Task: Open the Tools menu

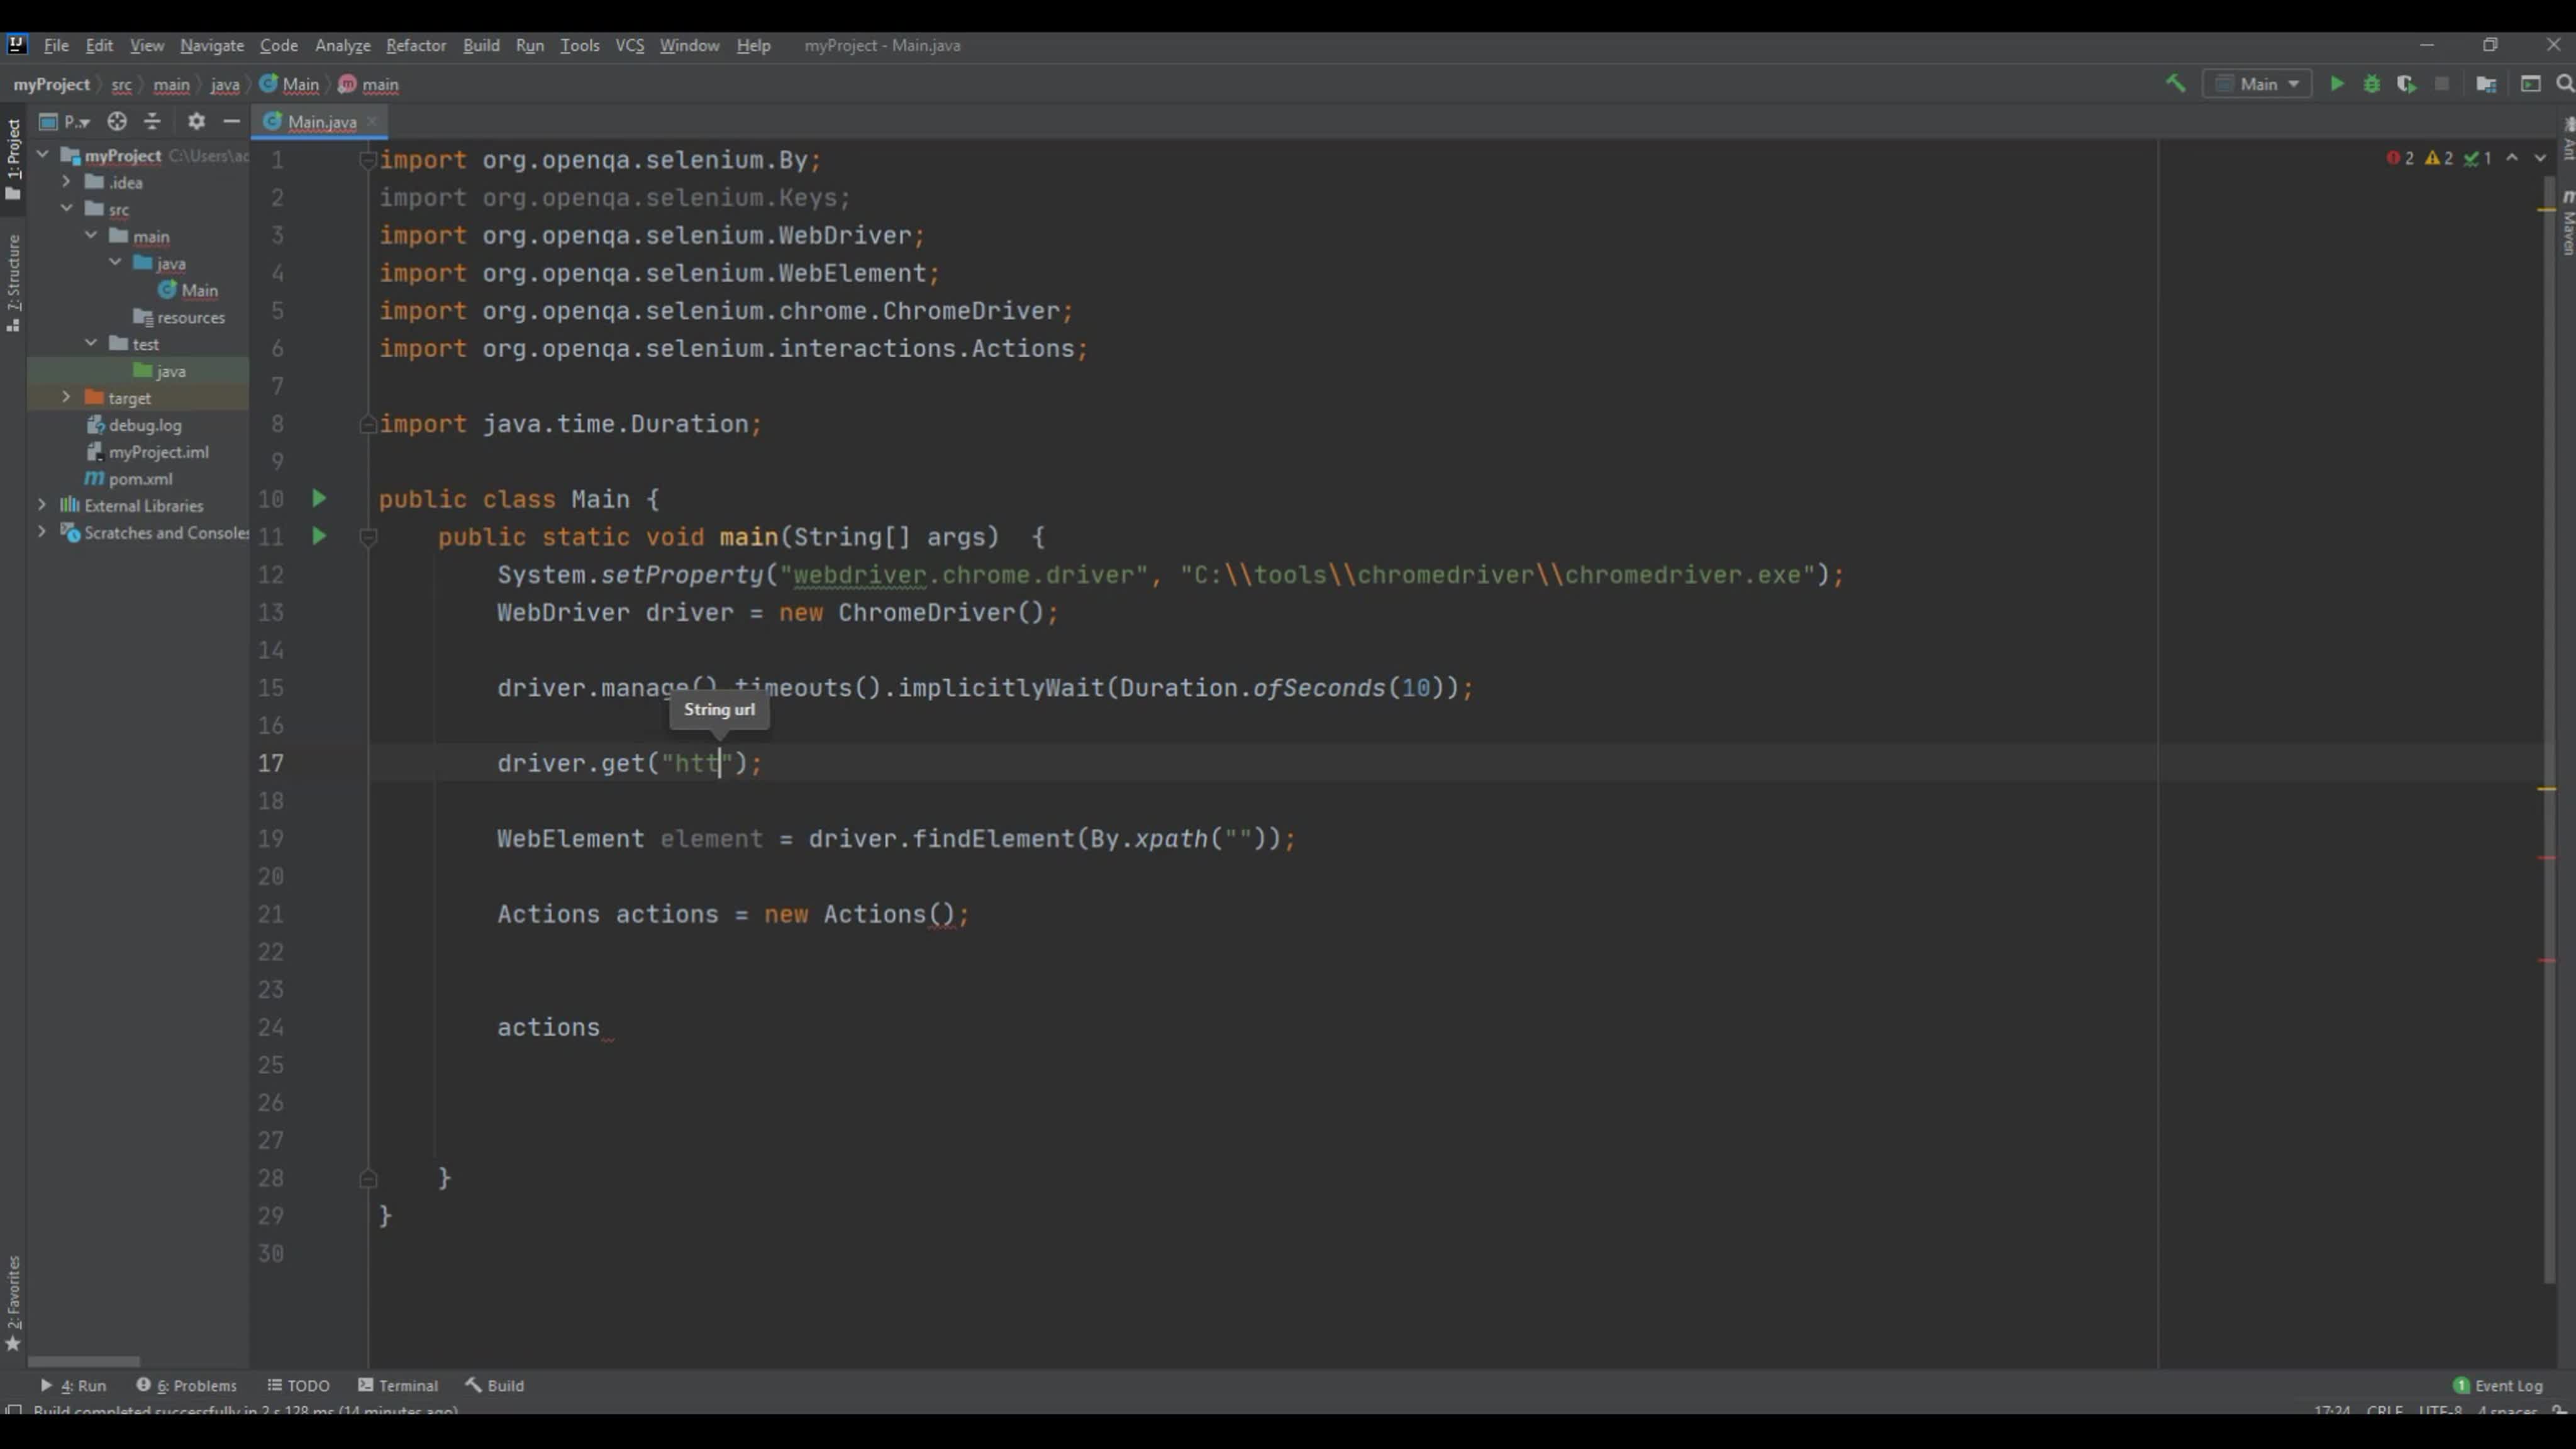Action: tap(579, 45)
